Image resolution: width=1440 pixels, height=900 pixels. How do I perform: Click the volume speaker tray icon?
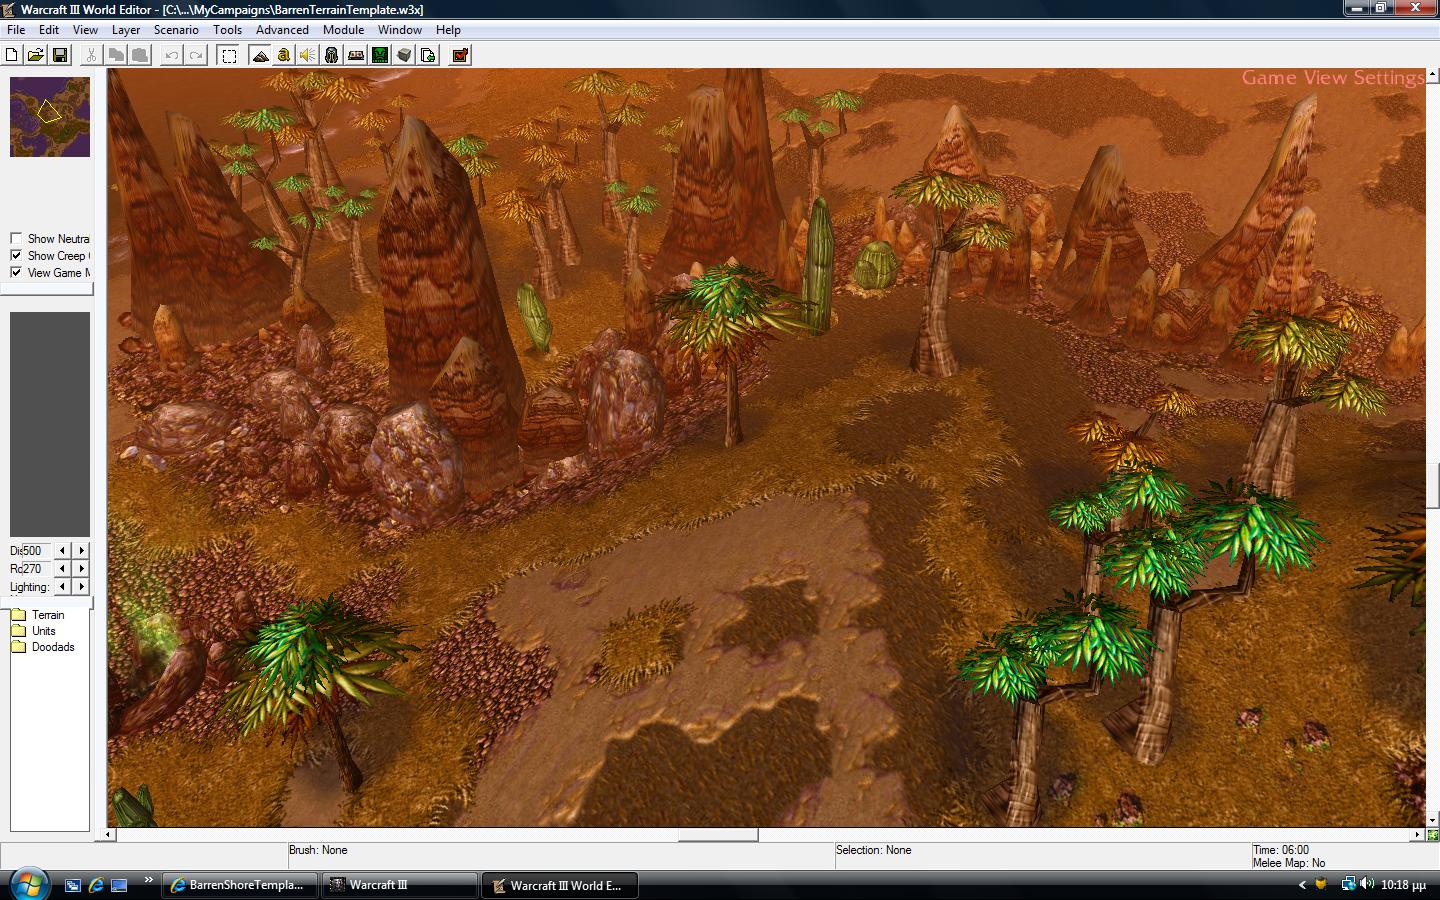click(1366, 884)
